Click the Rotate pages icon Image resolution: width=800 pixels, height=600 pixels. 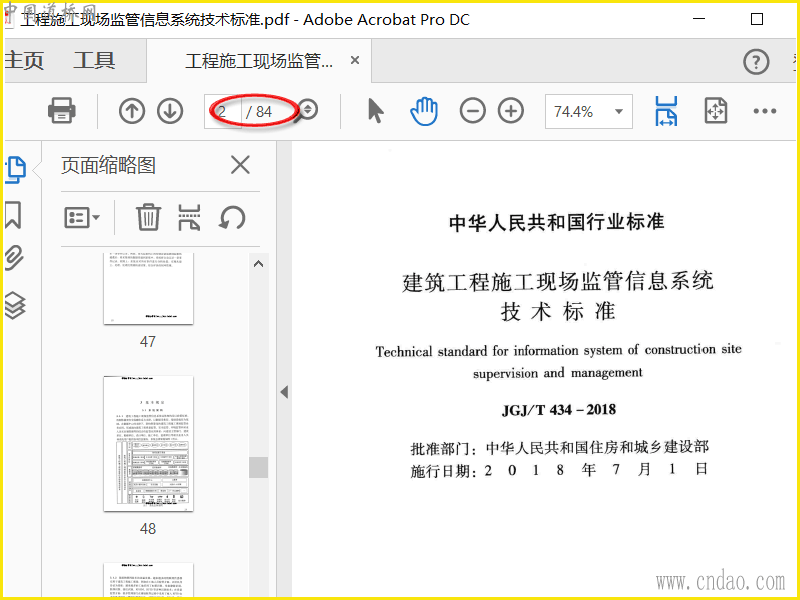click(232, 218)
